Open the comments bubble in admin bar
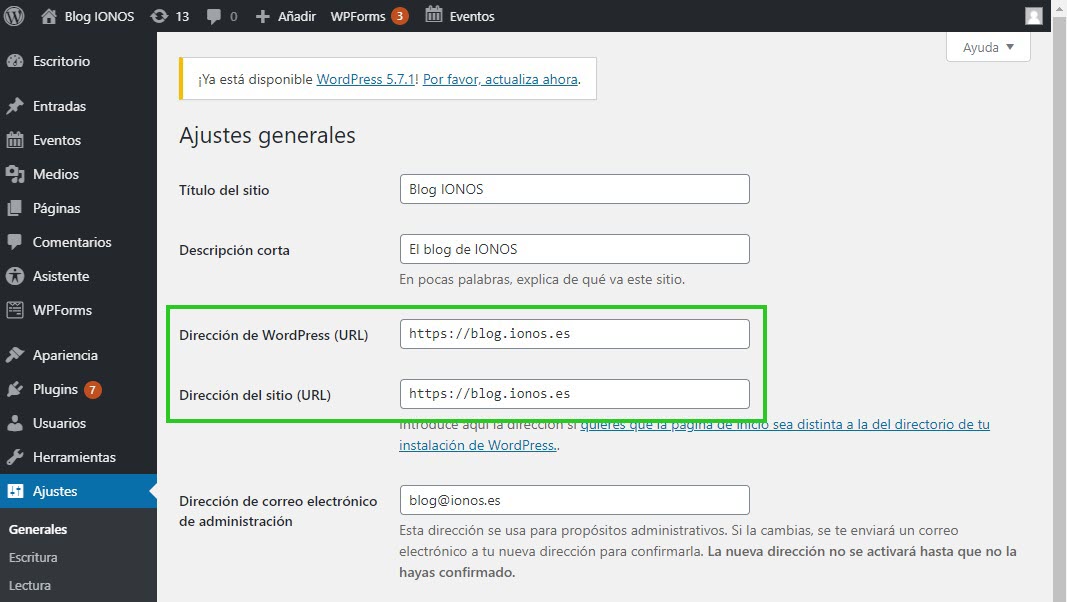Screen dimensions: 1067x602 (214, 16)
